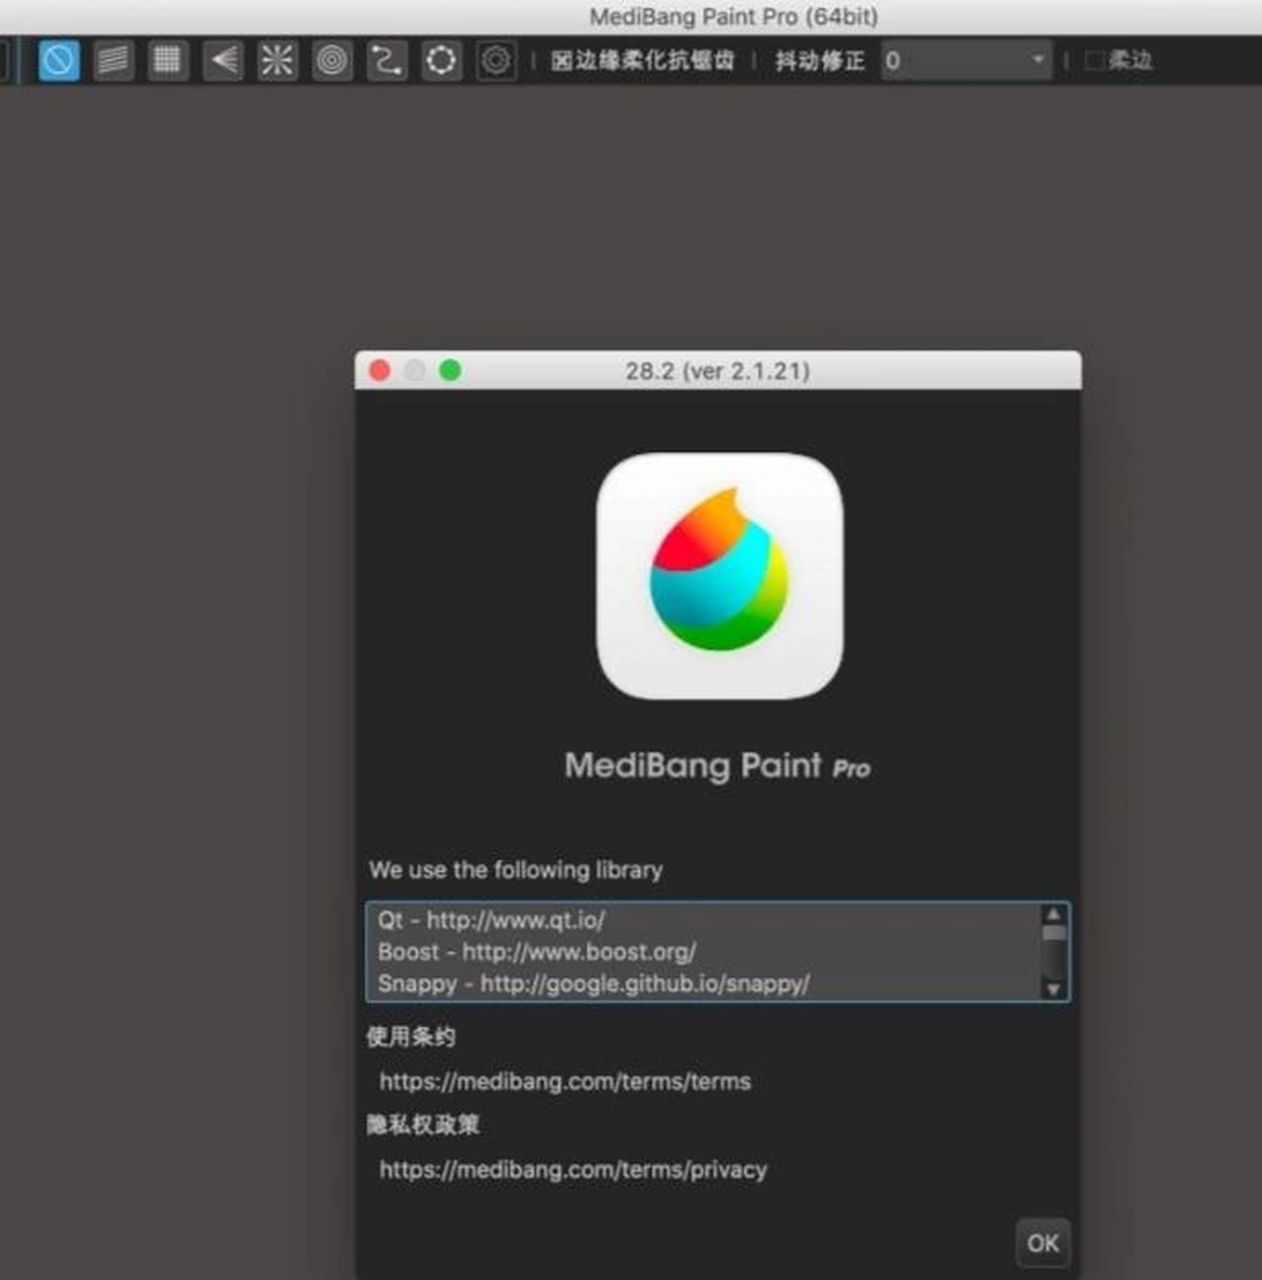Viewport: 1262px width, 1280px height.
Task: Click the OK button
Action: click(x=1042, y=1243)
